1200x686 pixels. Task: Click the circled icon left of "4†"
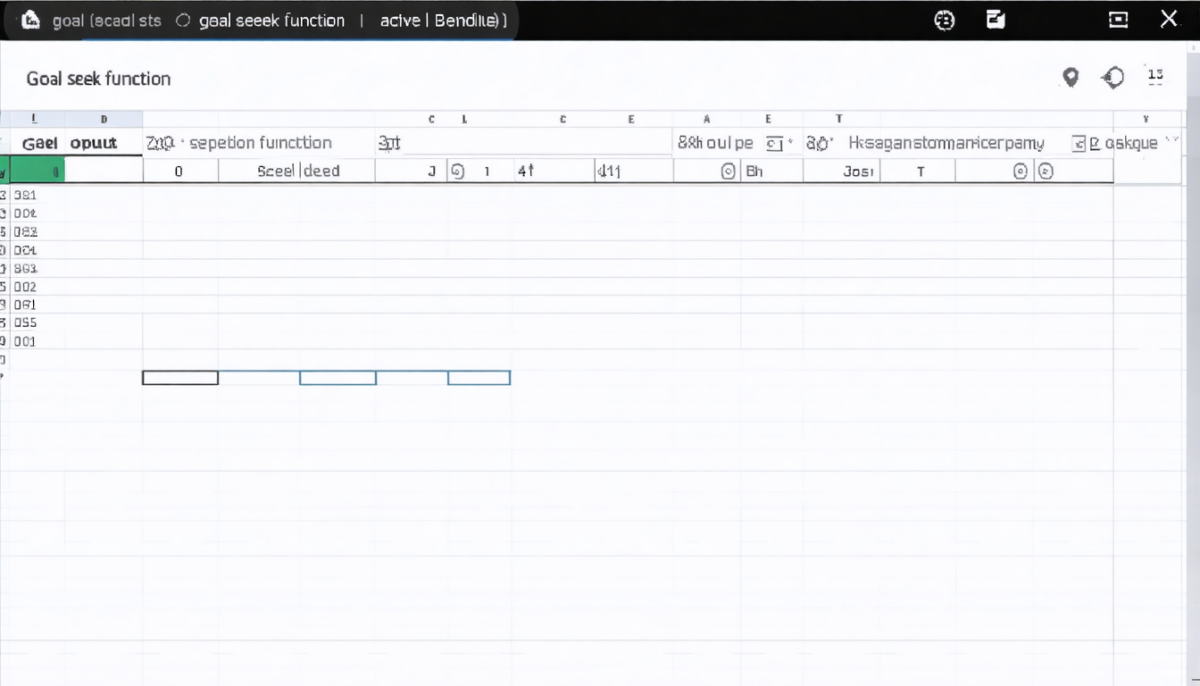tap(458, 171)
